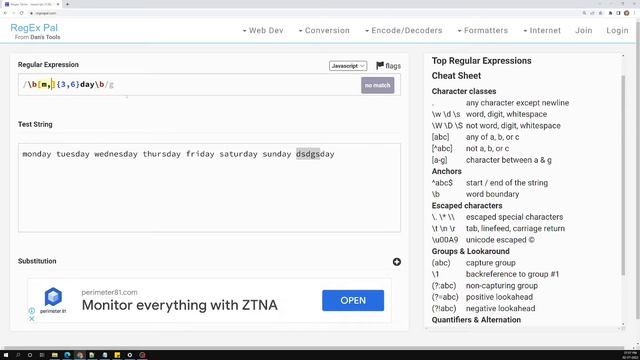This screenshot has width=640, height=360.
Task: Open Cortana circle in taskbar
Action: [30, 355]
